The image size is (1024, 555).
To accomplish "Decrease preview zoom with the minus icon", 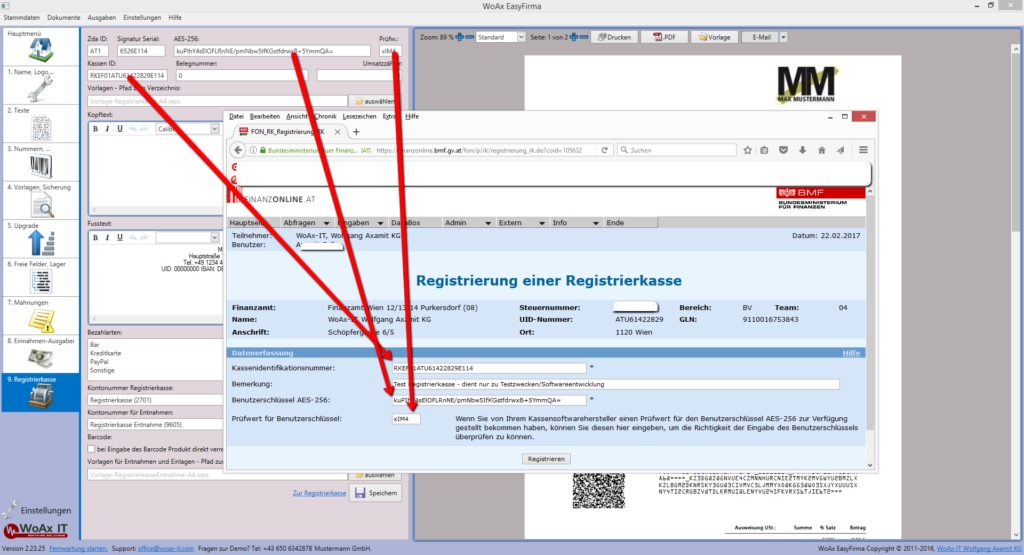I will tap(470, 37).
